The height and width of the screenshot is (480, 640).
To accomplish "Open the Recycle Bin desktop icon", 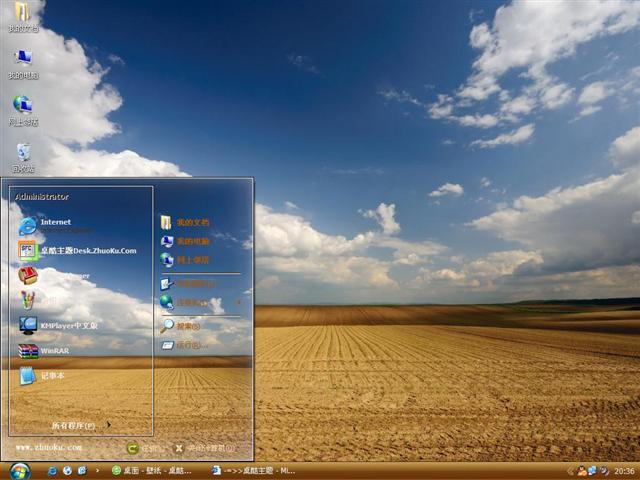I will pyautogui.click(x=22, y=153).
